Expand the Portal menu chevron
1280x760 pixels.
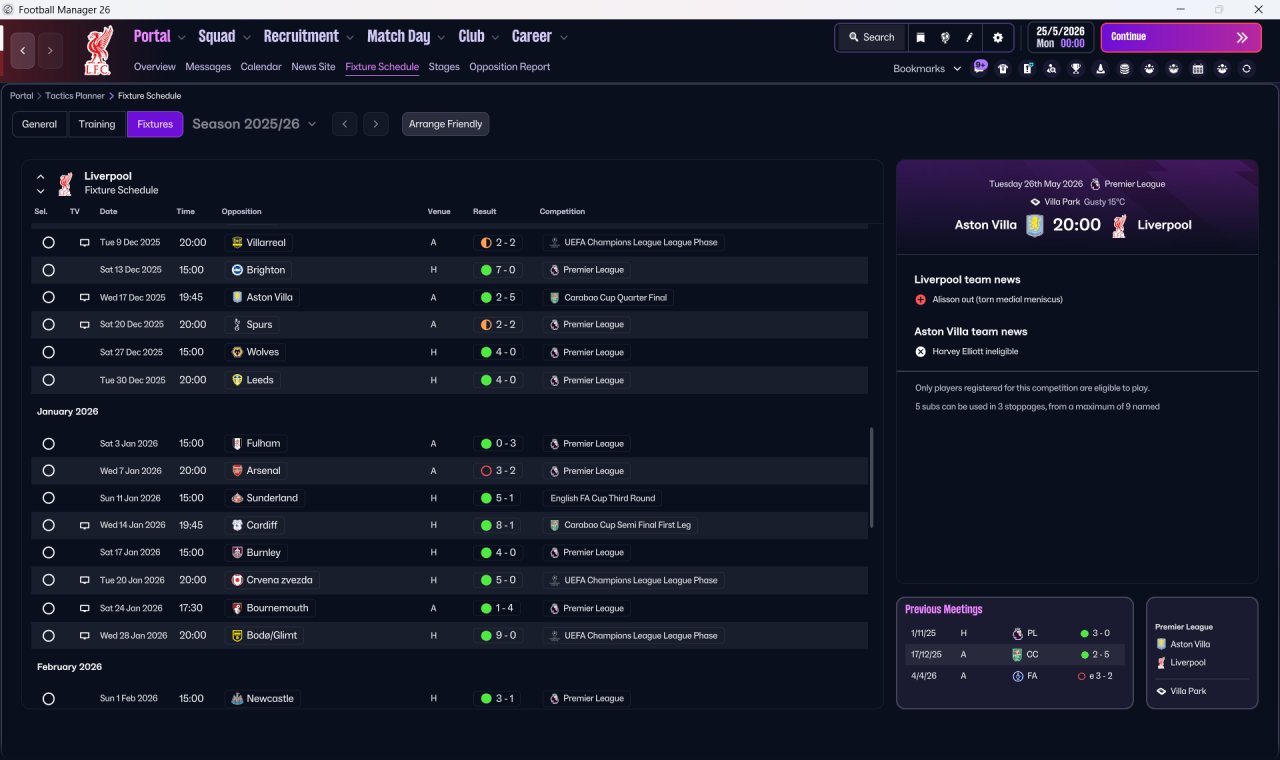coord(182,38)
